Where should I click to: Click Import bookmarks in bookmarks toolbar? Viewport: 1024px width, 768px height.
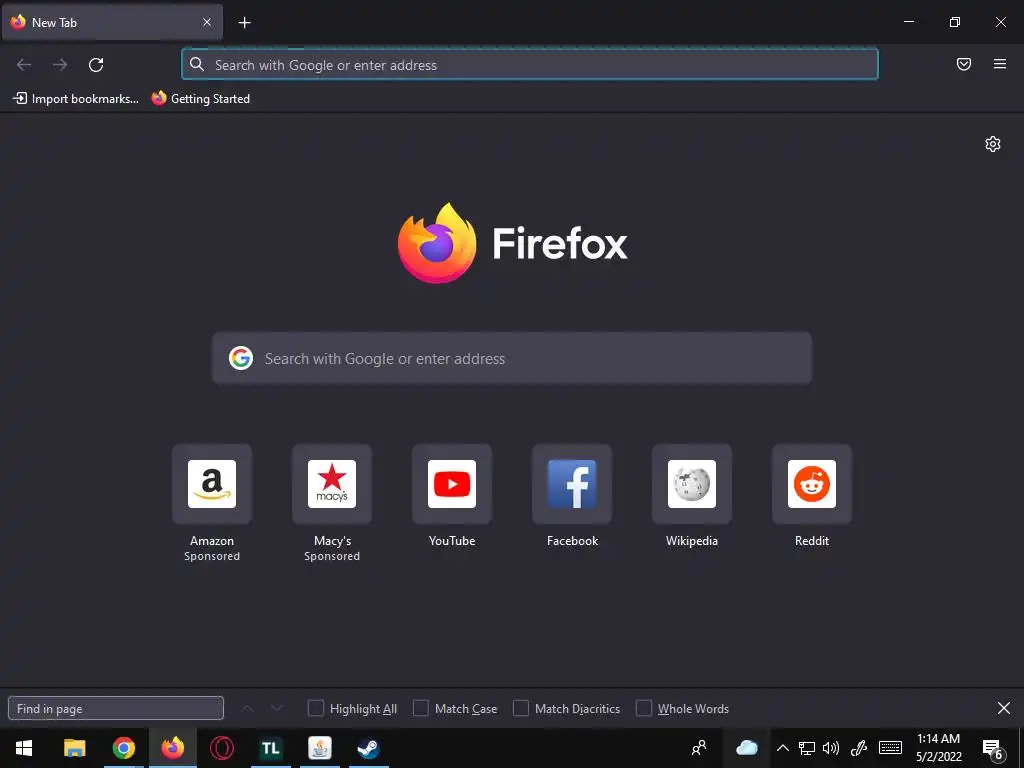coord(76,99)
